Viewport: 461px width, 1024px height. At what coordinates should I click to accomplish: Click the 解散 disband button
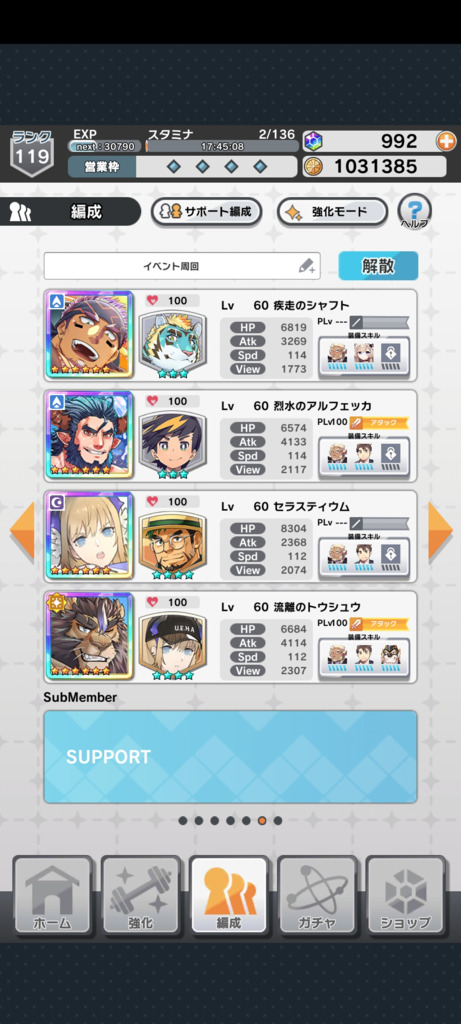(x=378, y=266)
